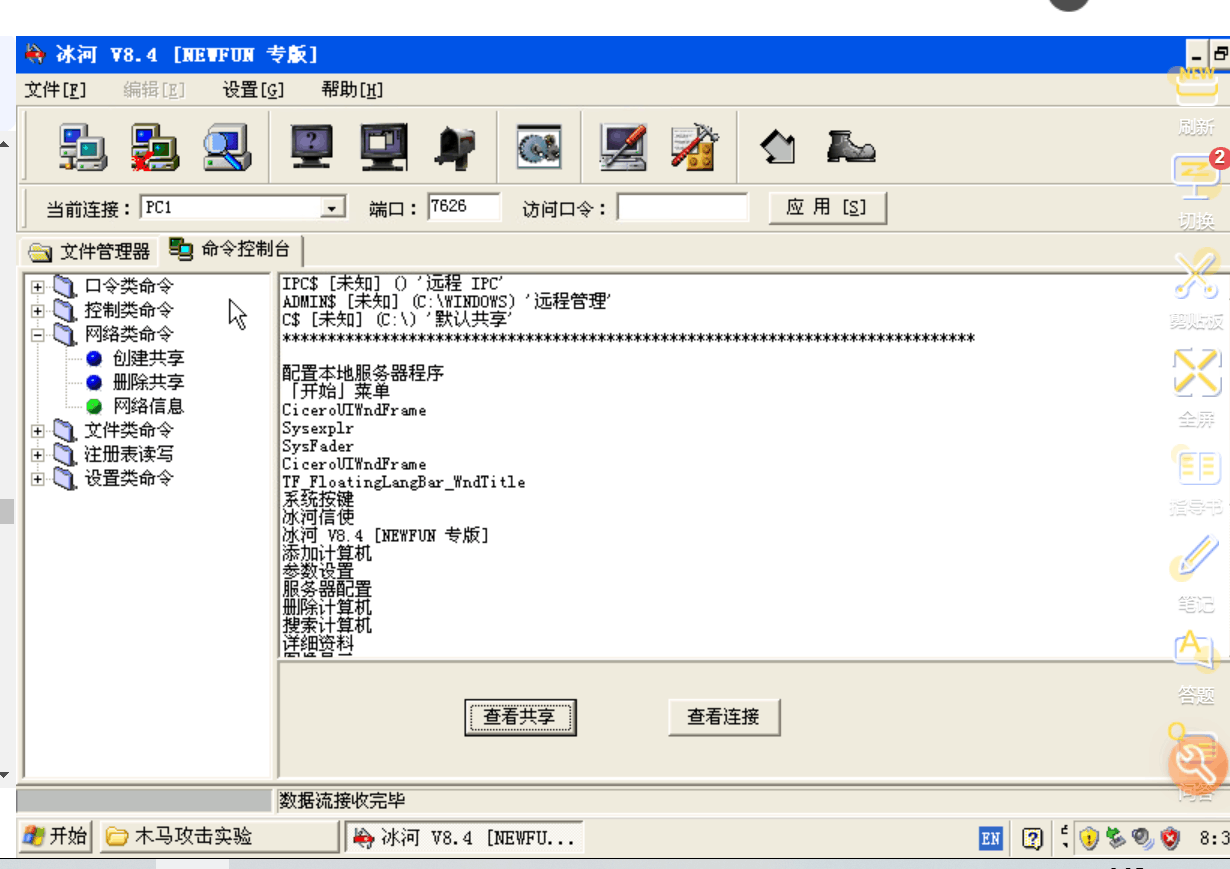Click the 应用[S] button
This screenshot has height=869, width=1230.
827,208
